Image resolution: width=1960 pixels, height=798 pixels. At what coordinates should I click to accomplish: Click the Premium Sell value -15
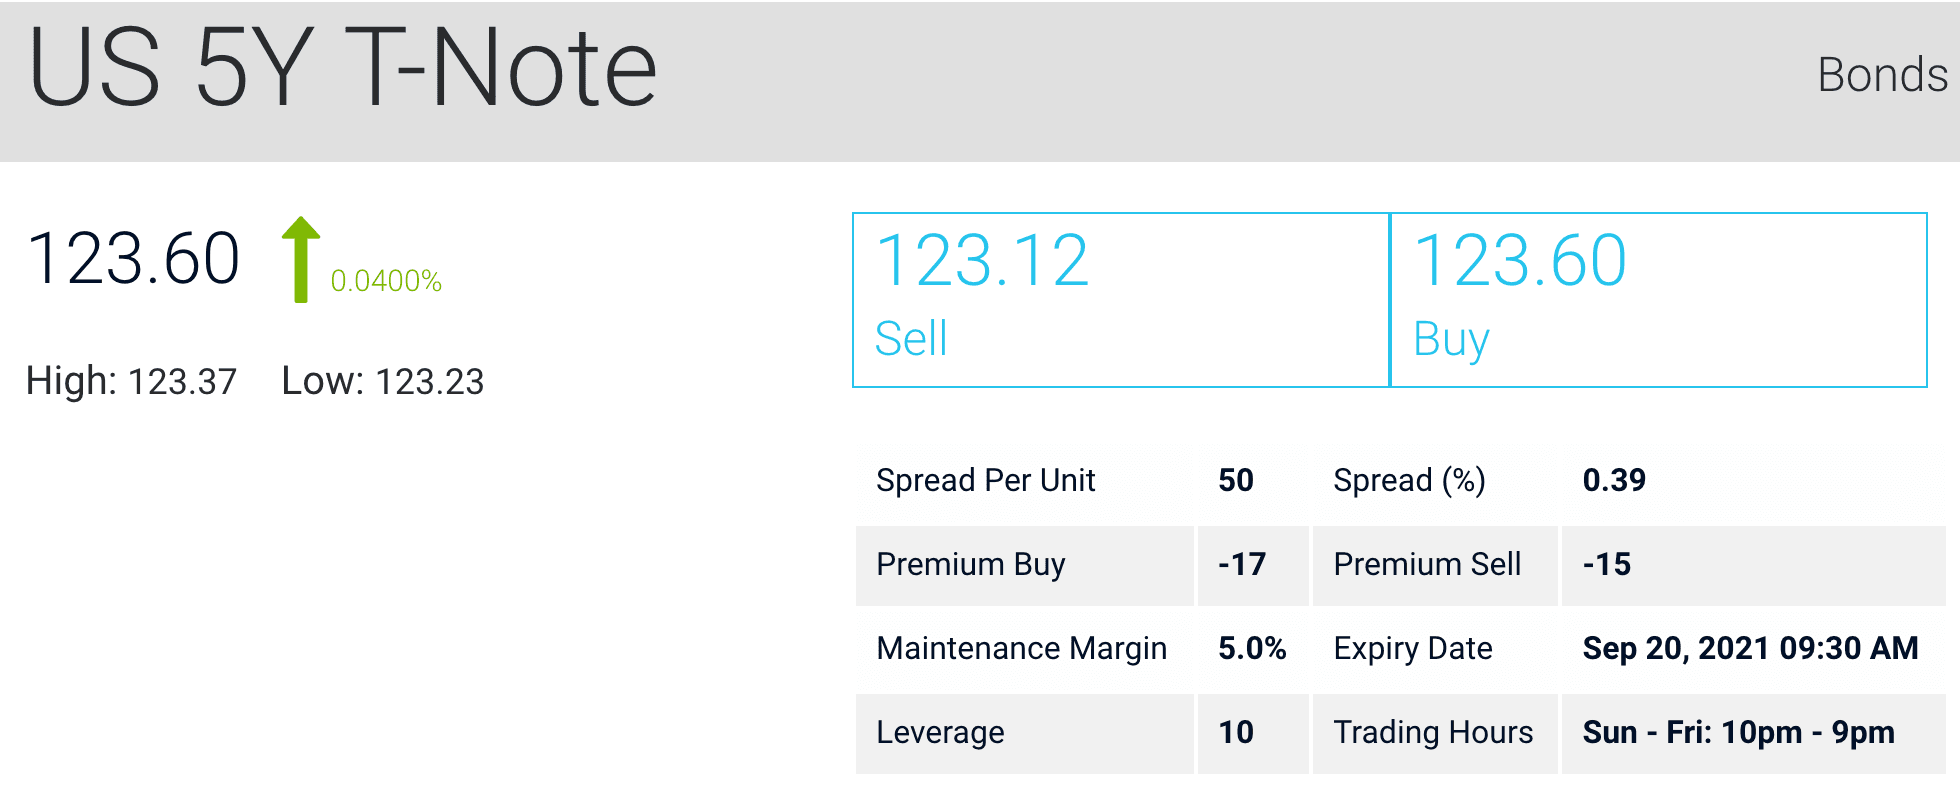pyautogui.click(x=1606, y=564)
